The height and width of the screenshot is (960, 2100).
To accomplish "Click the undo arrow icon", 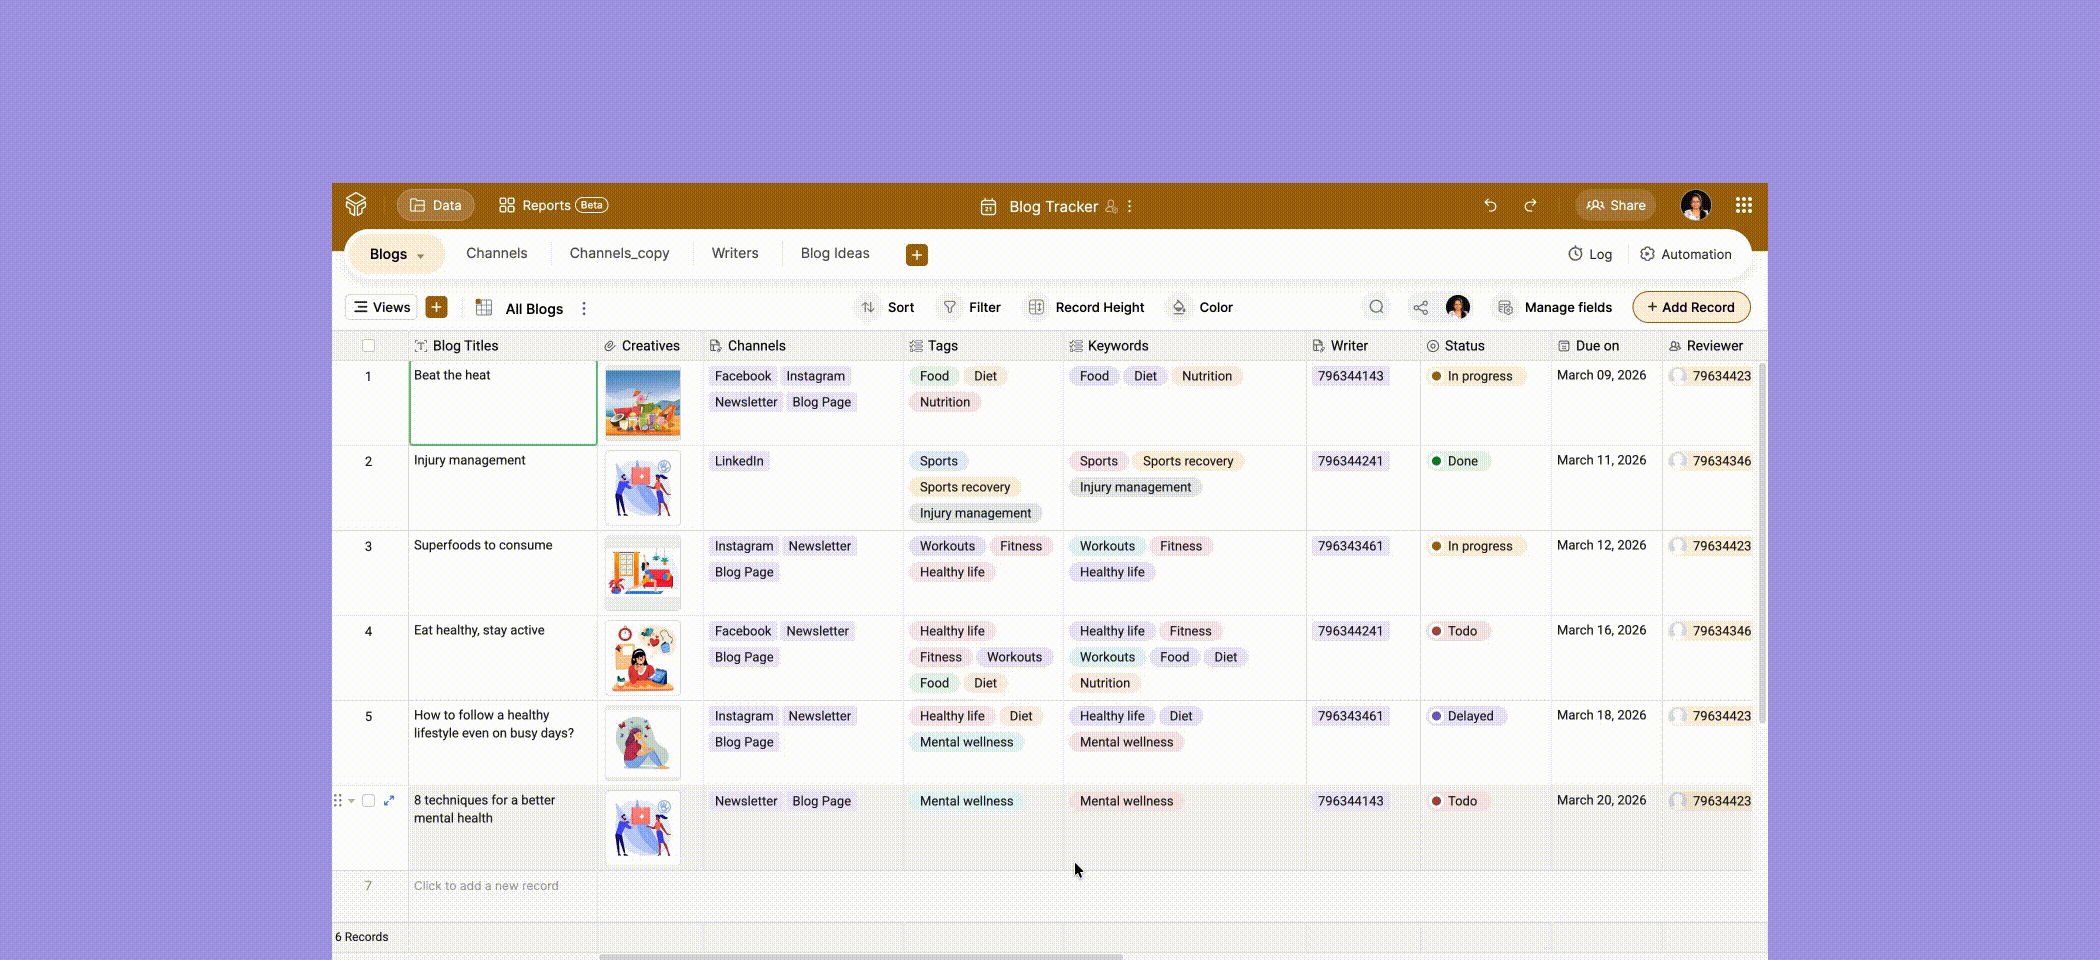I will (x=1490, y=205).
